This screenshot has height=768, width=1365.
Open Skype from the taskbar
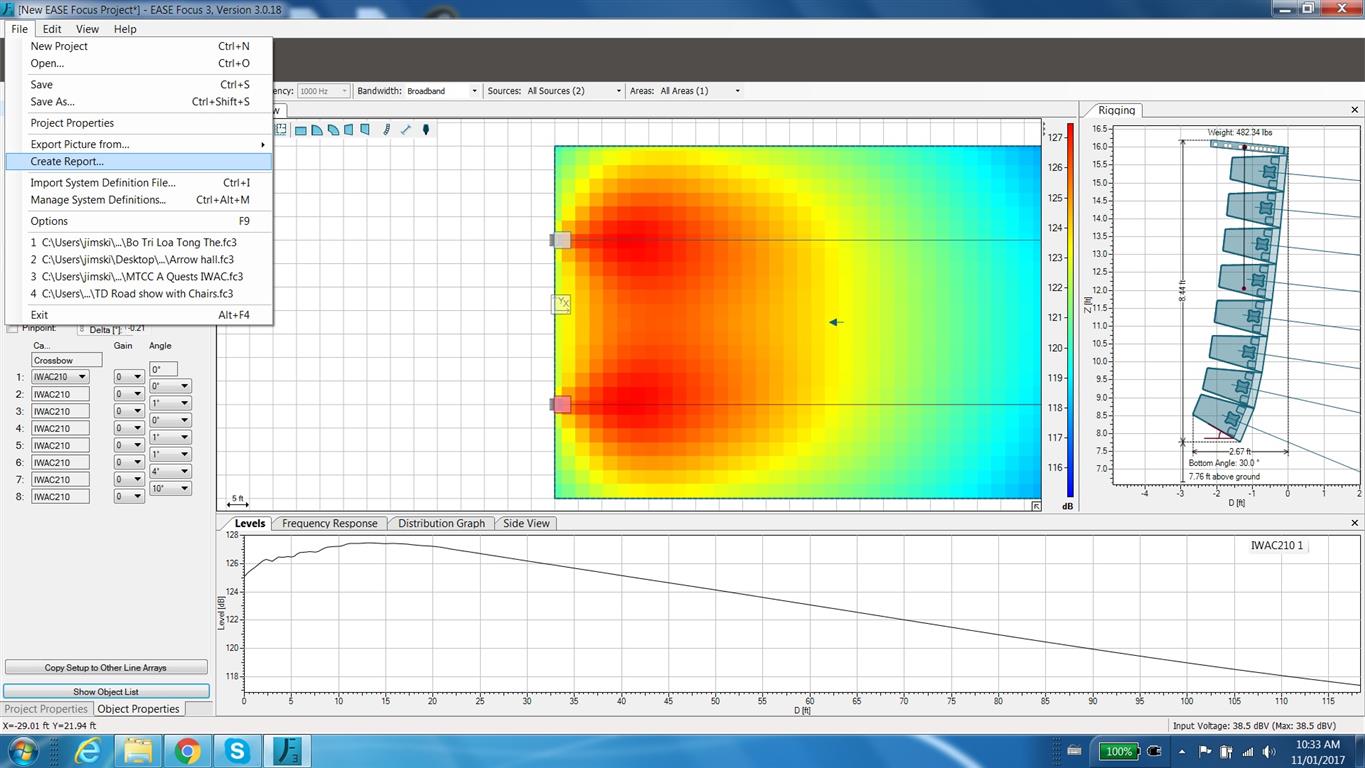coord(237,751)
